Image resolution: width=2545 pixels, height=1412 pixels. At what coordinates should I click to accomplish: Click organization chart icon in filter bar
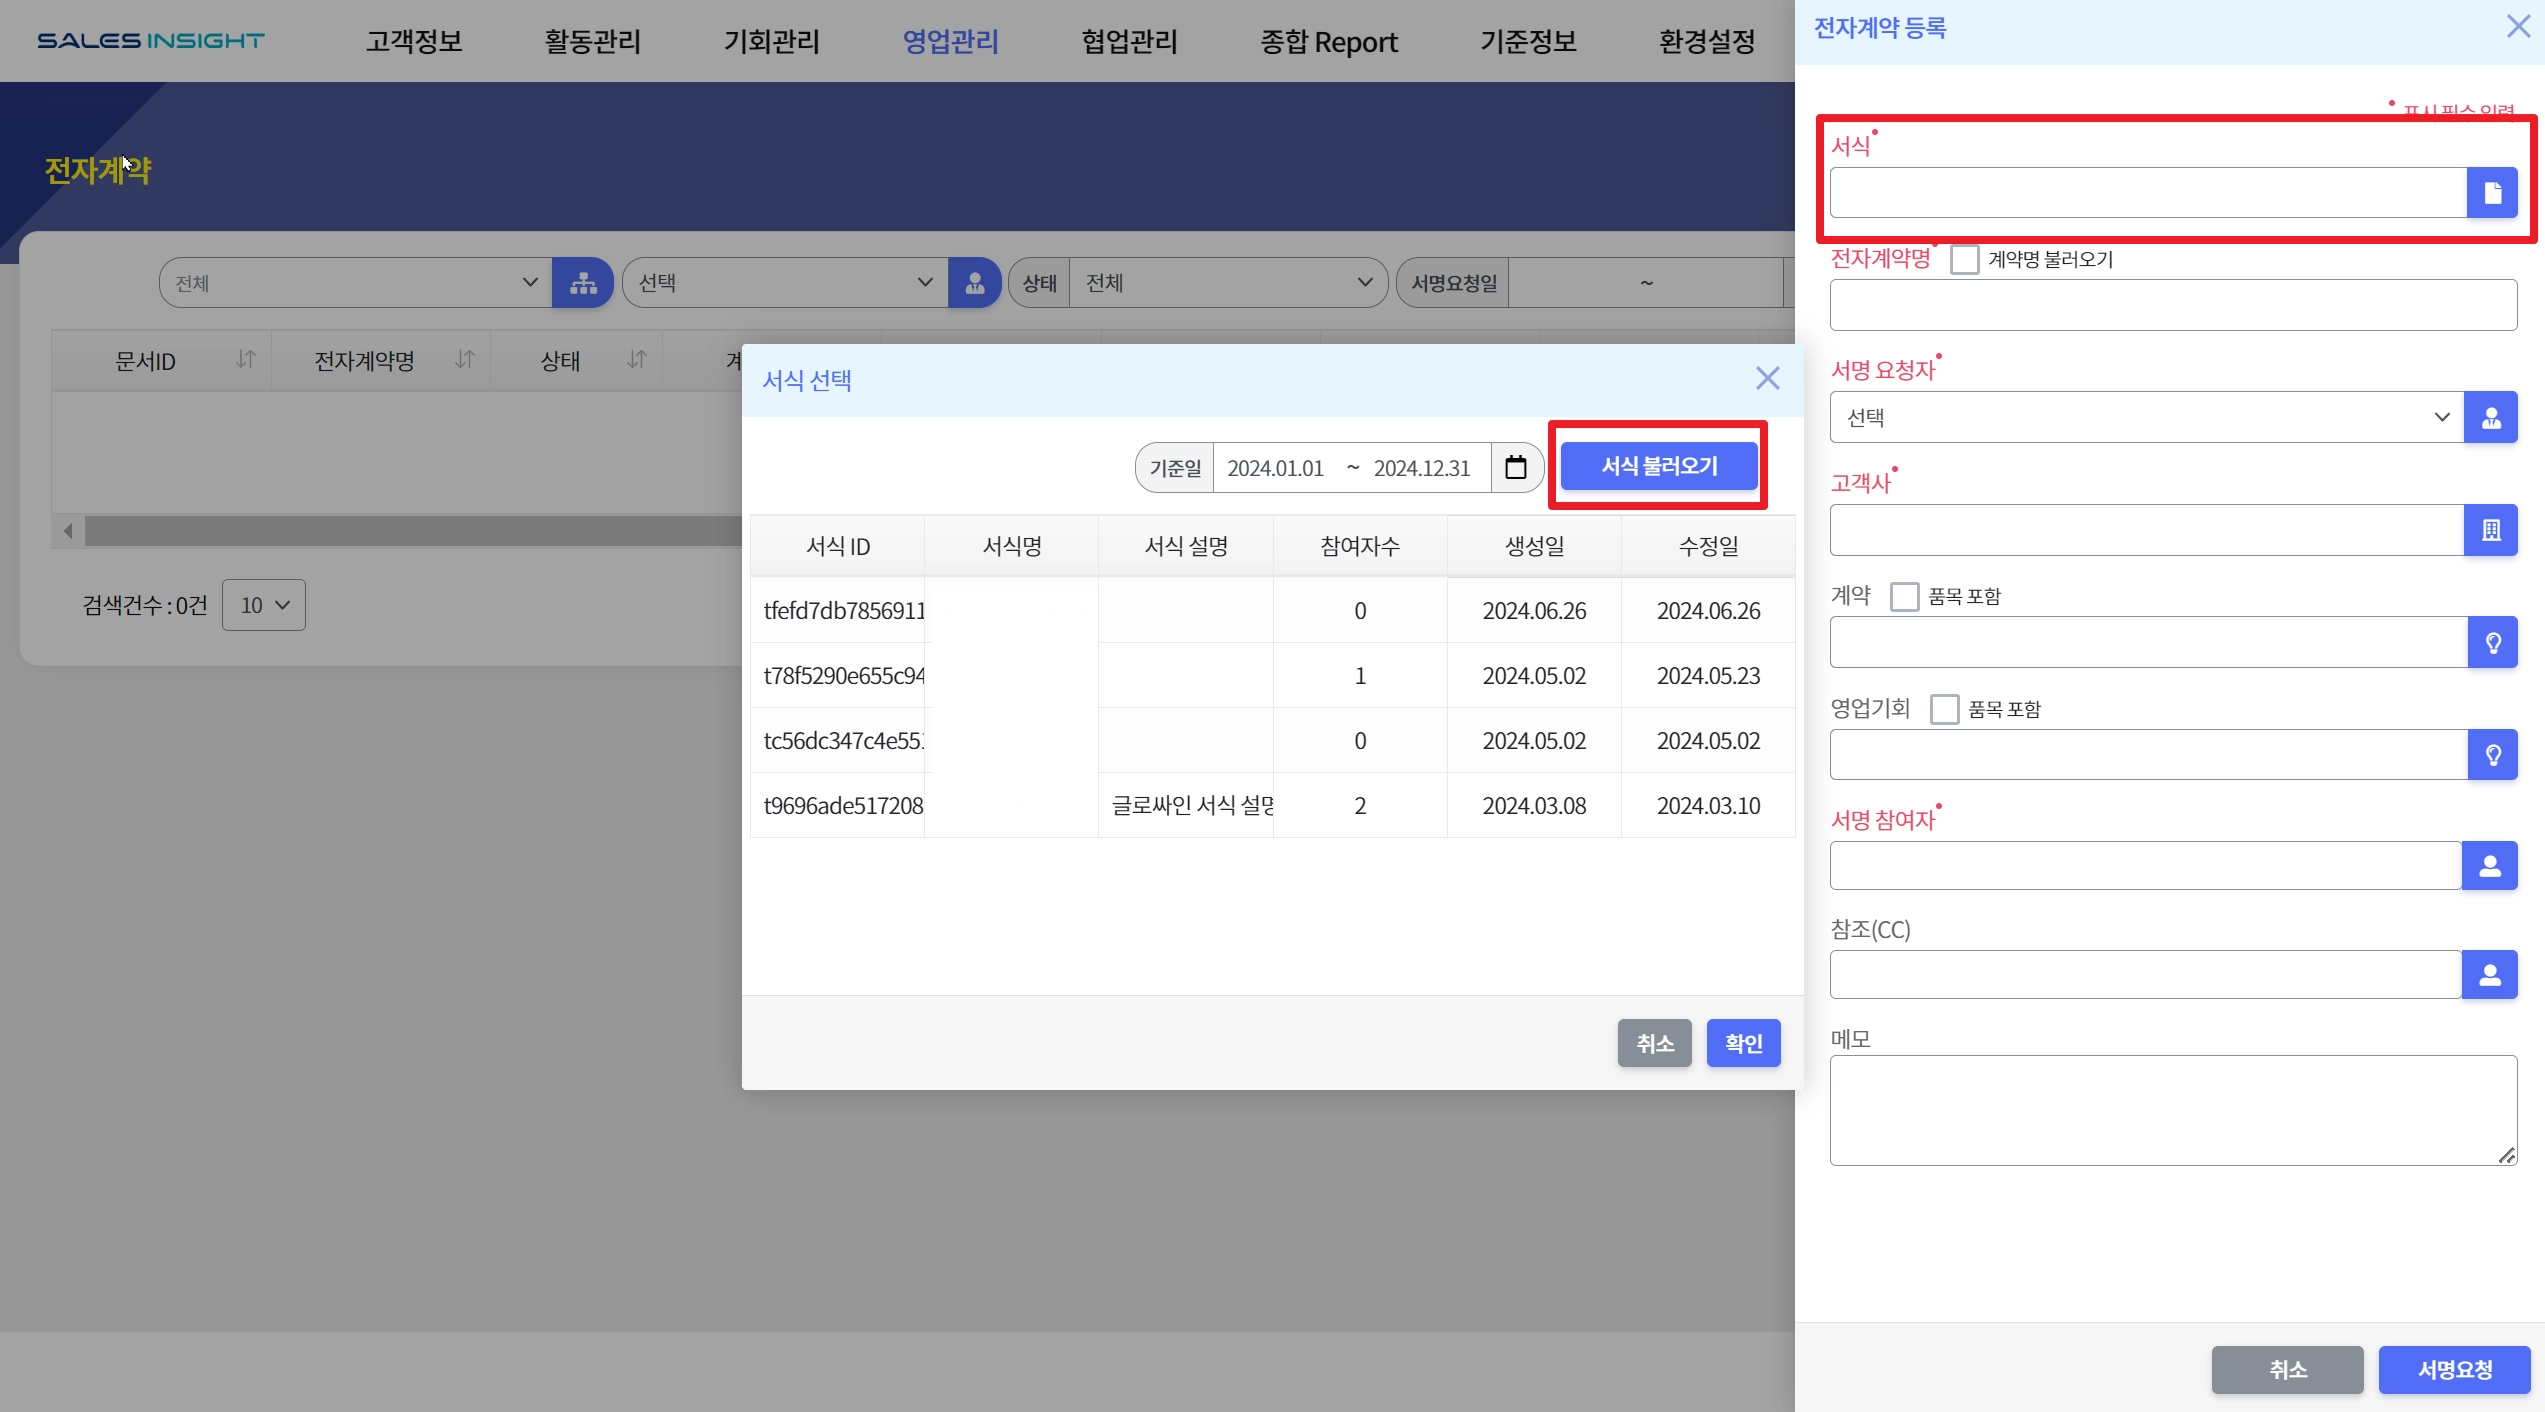583,283
